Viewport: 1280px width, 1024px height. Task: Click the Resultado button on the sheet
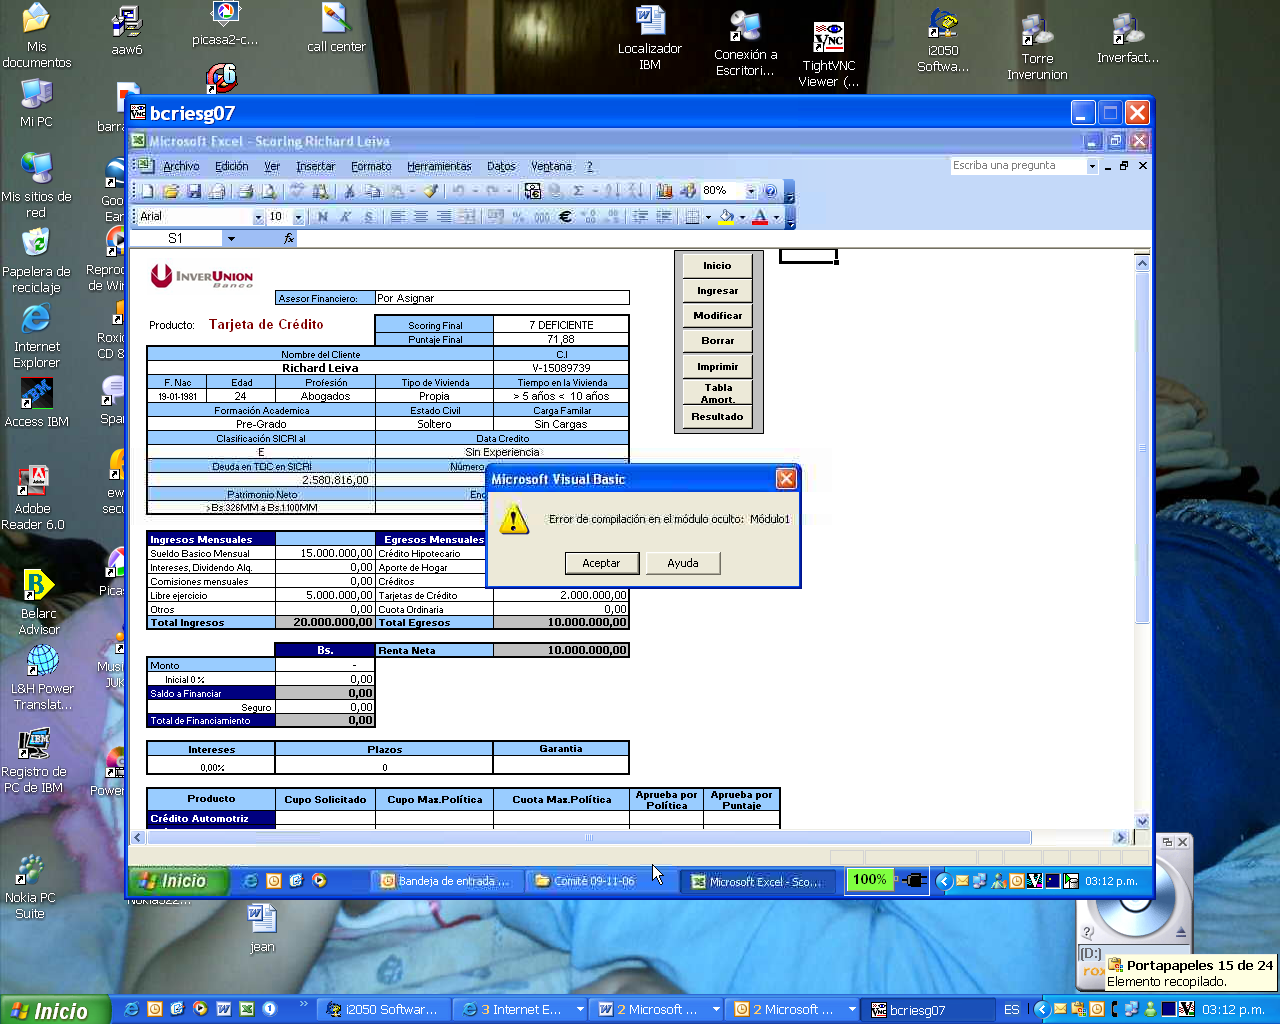click(717, 417)
